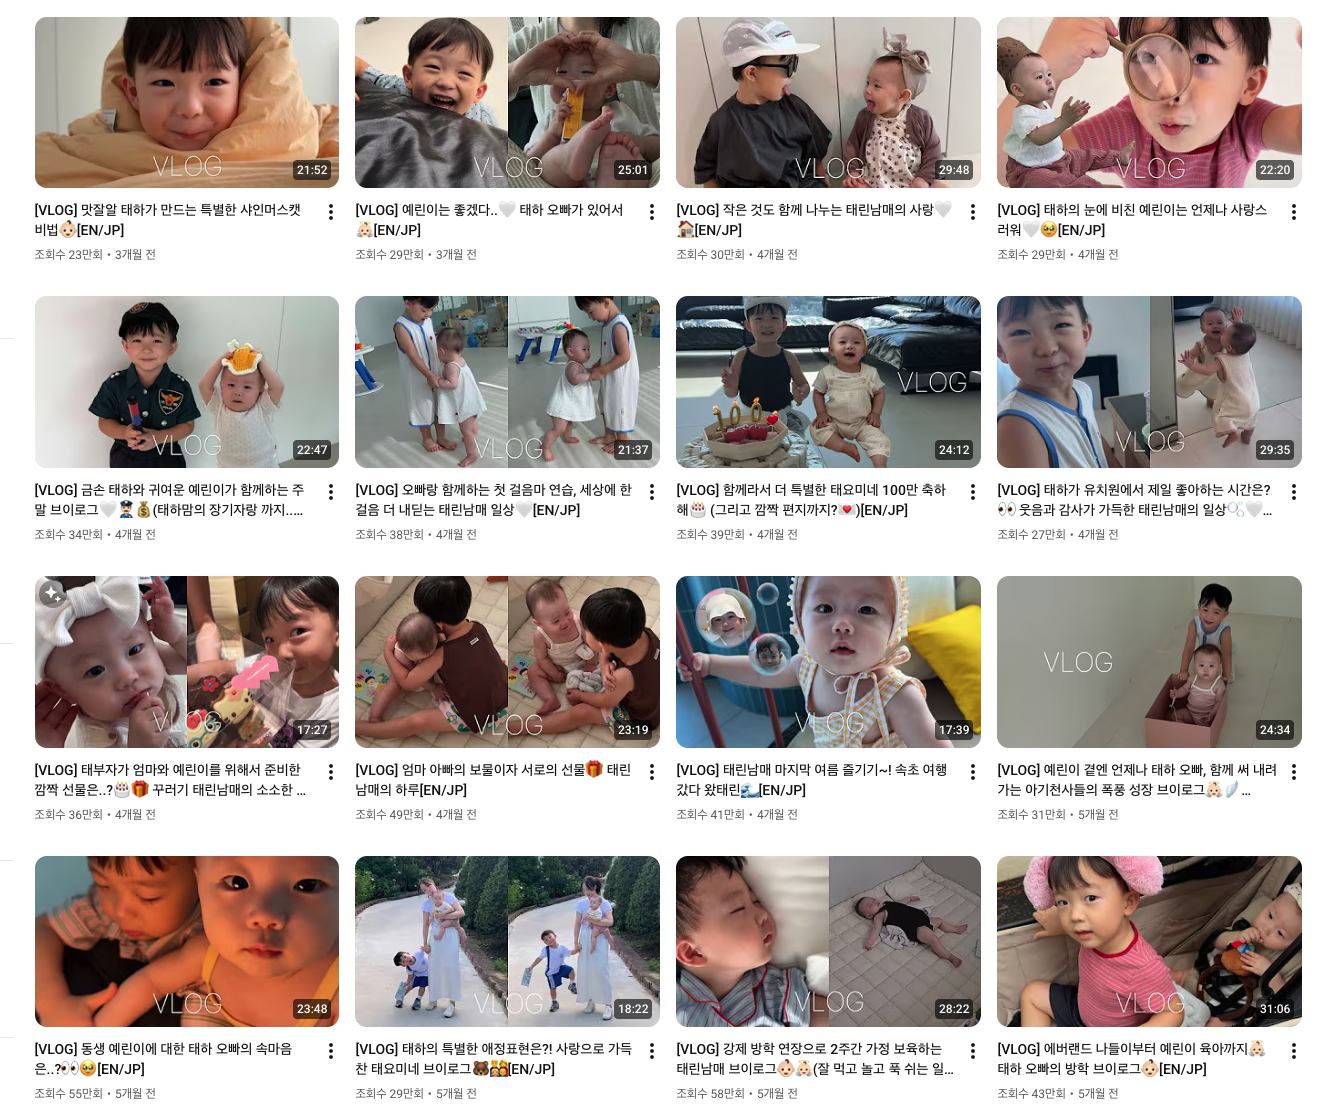Viewport: 1333px width, 1118px height.
Task: Open more options for 에버랜드 나들이 video
Action: tap(1293, 1051)
